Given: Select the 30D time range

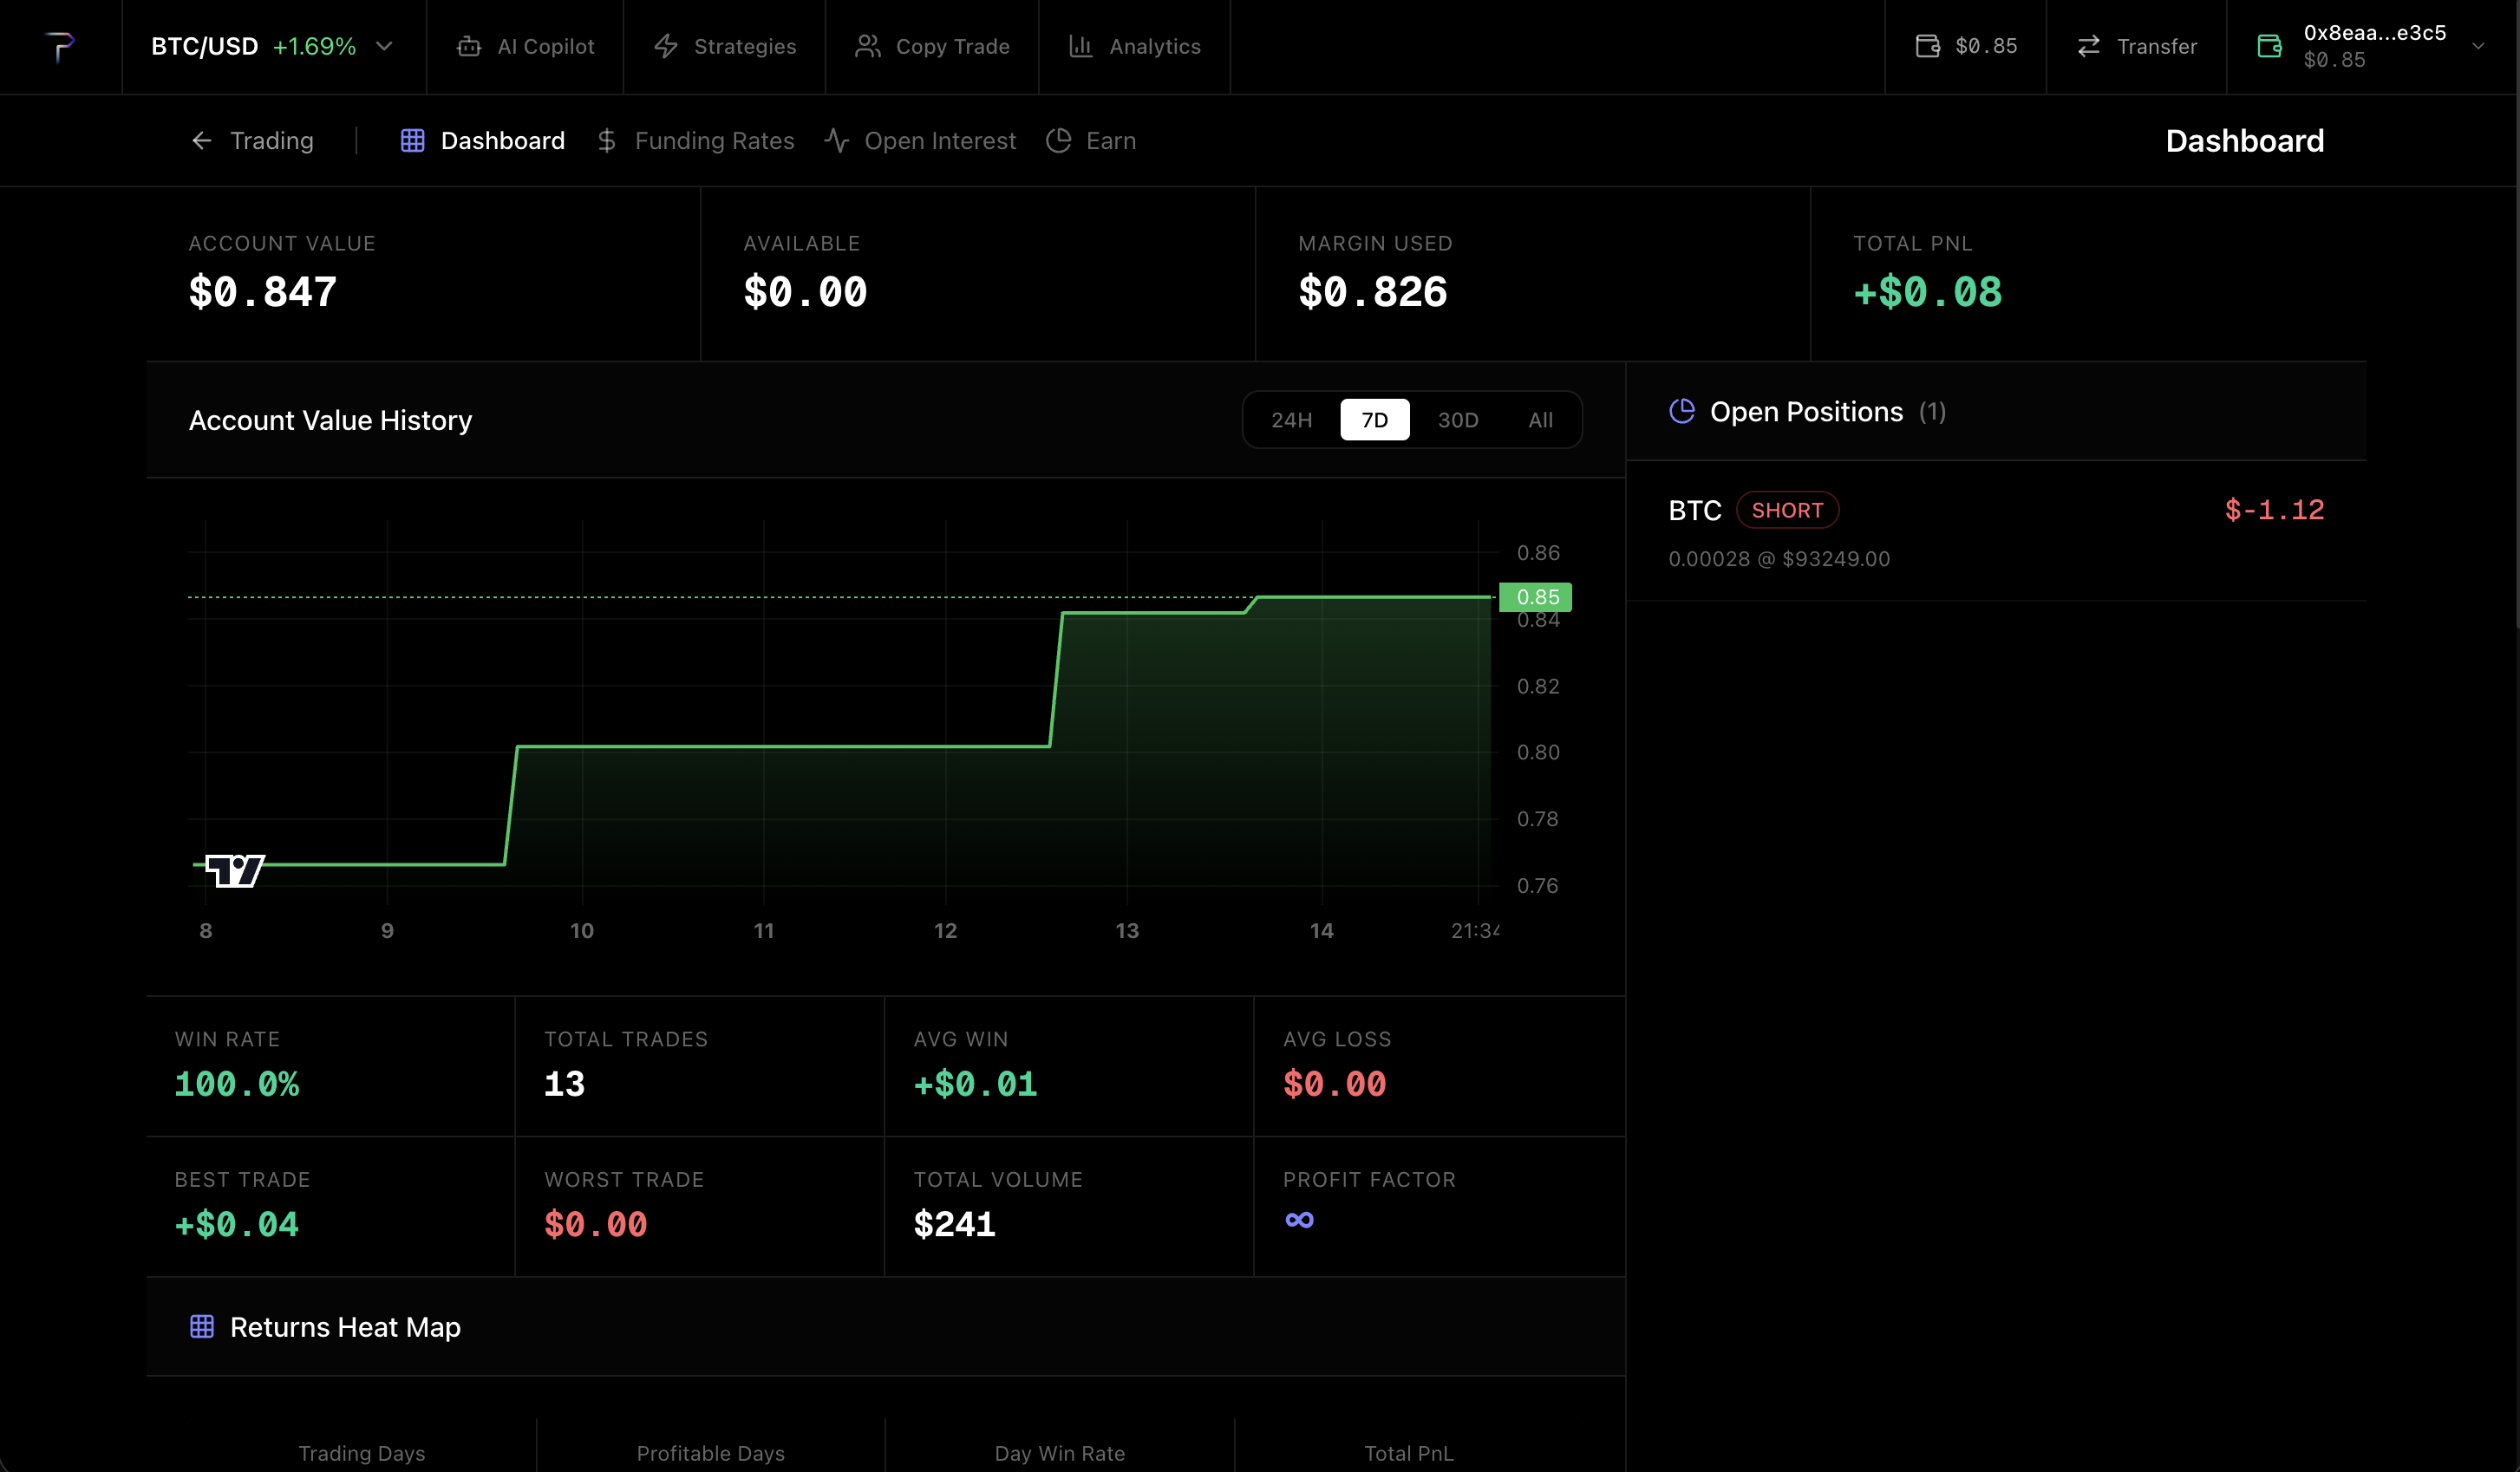Looking at the screenshot, I should 1457,420.
